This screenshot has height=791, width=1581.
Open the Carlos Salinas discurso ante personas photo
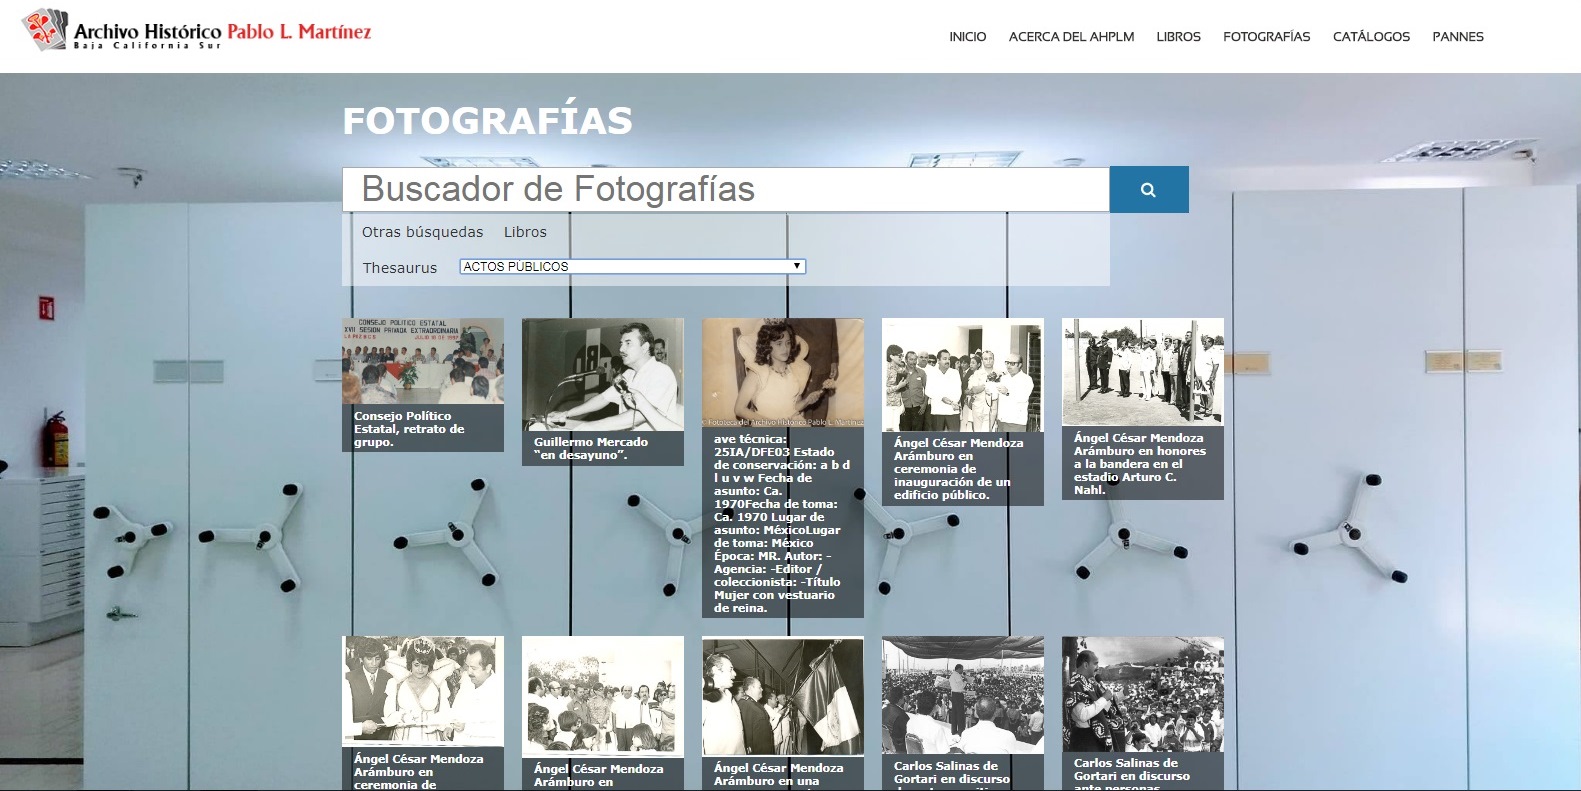(1143, 694)
